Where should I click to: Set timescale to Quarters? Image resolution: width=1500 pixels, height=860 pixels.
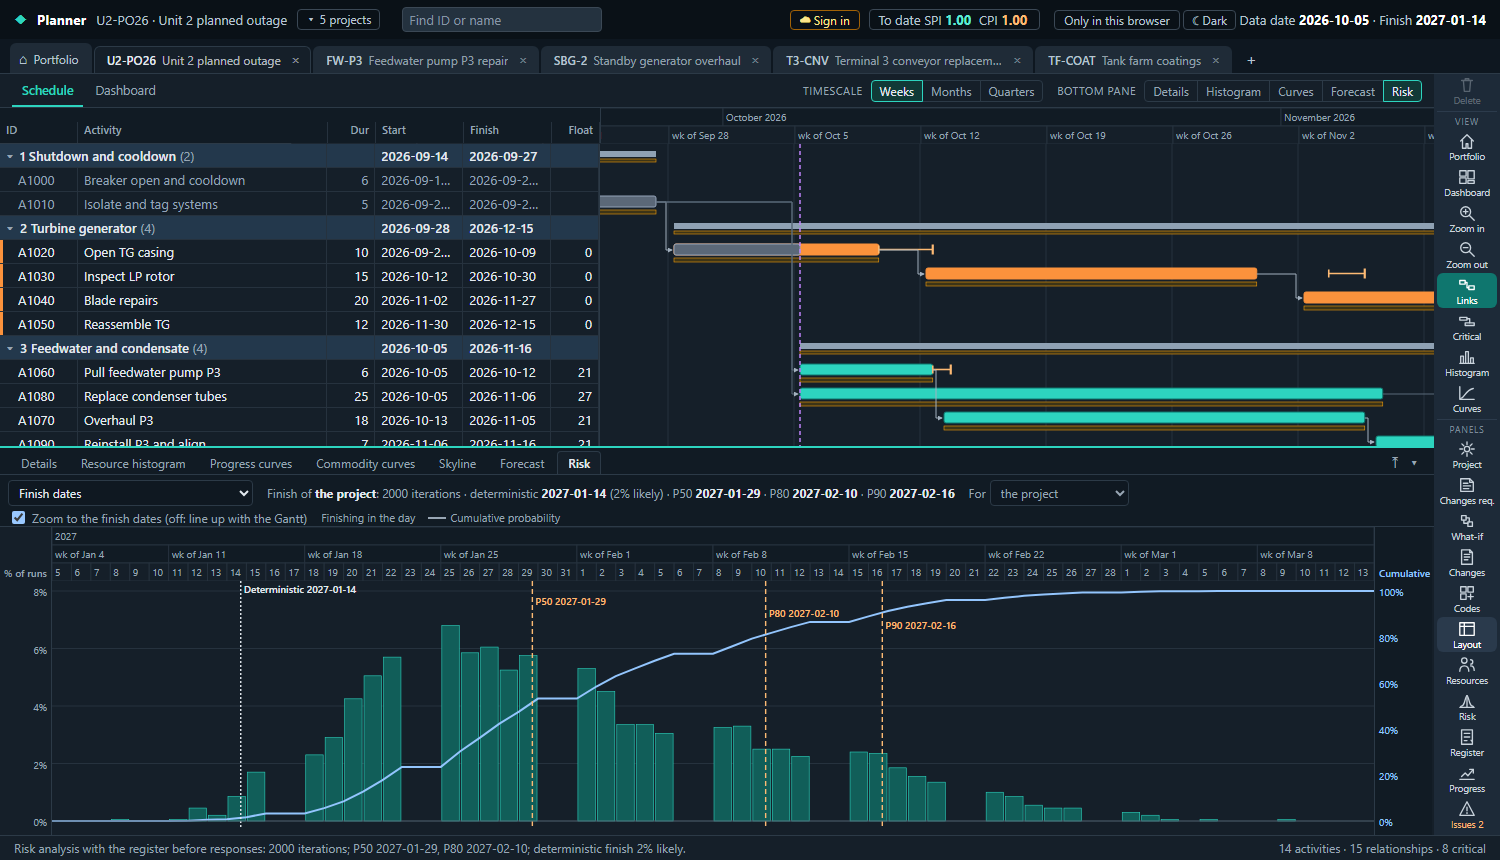[x=1011, y=91]
